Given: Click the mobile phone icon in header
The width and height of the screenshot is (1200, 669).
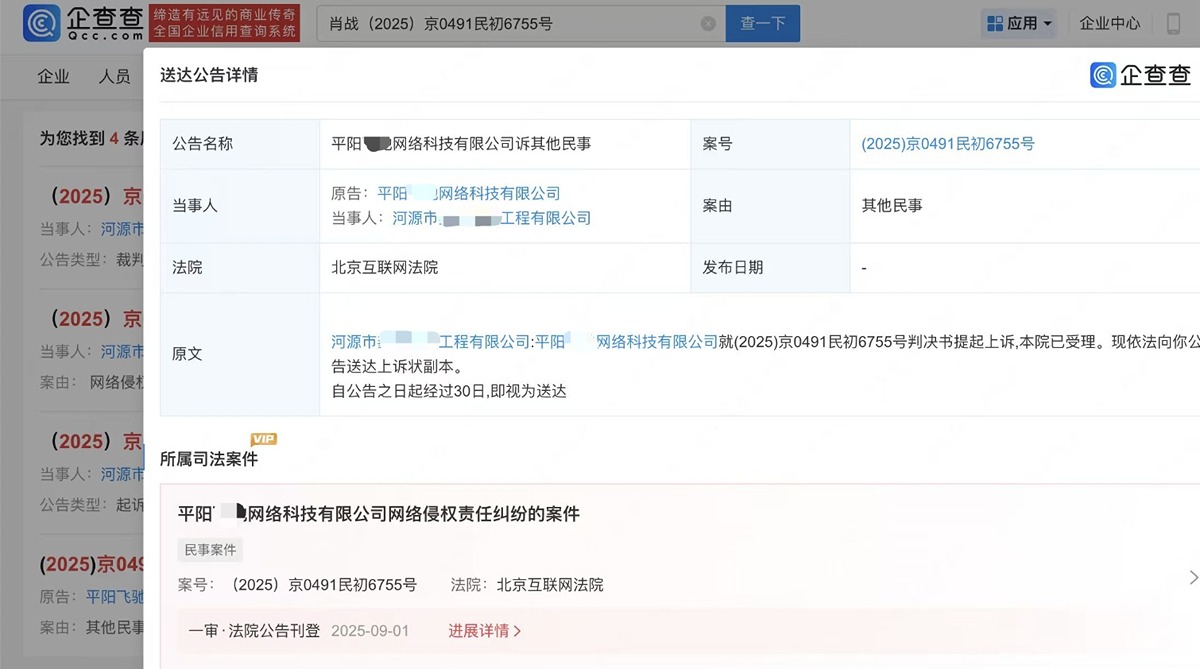Looking at the screenshot, I should [x=1173, y=23].
